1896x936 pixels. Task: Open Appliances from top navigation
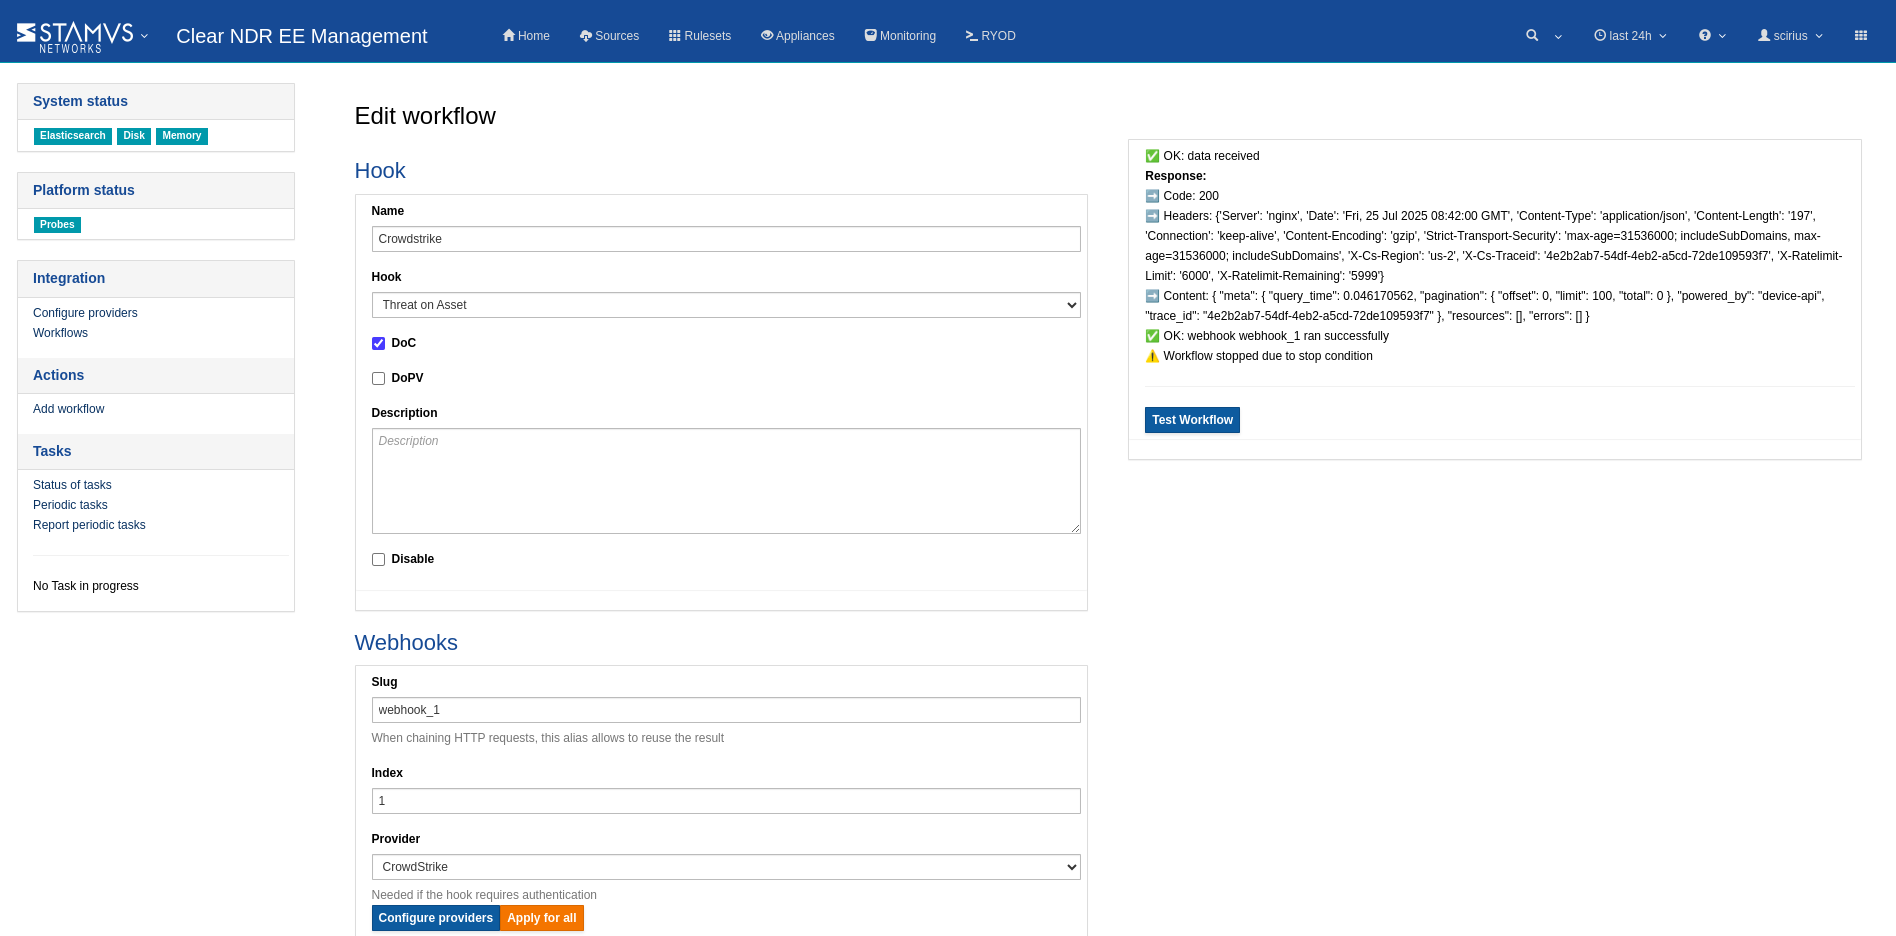tap(797, 36)
